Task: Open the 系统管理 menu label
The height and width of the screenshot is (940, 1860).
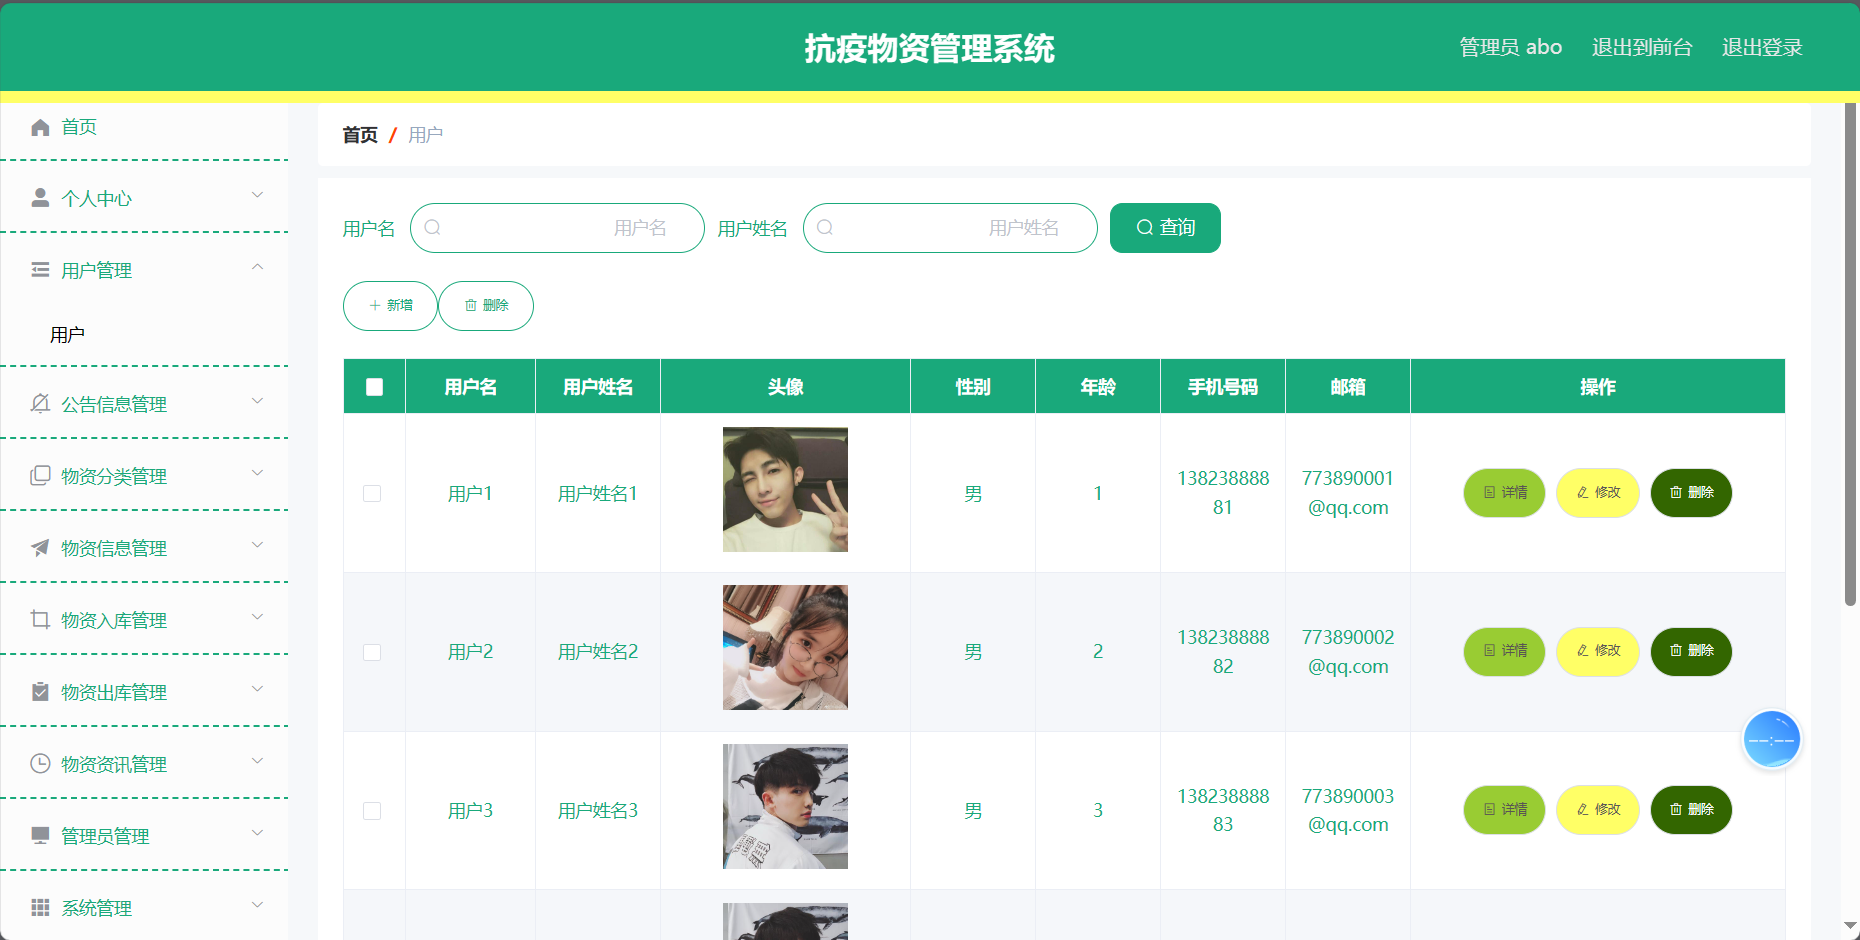Action: [x=97, y=908]
